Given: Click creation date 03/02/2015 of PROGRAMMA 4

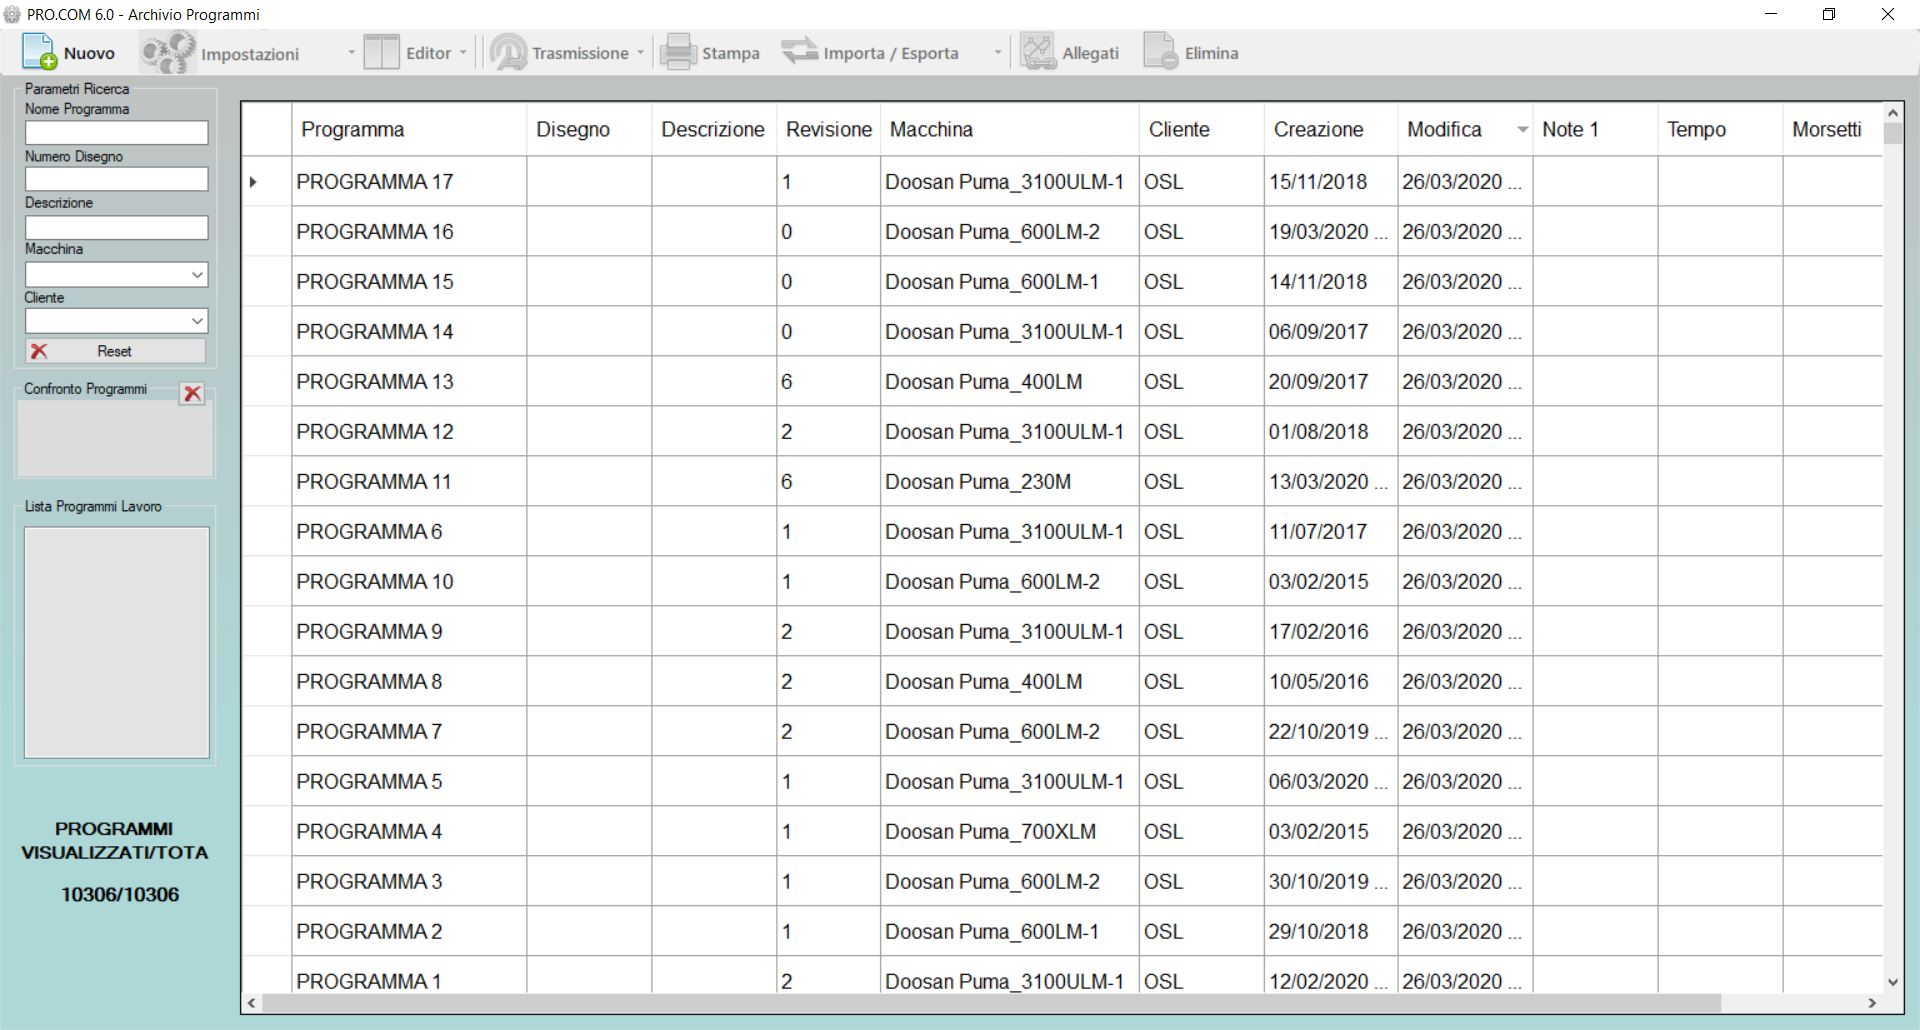Looking at the screenshot, I should tap(1330, 831).
